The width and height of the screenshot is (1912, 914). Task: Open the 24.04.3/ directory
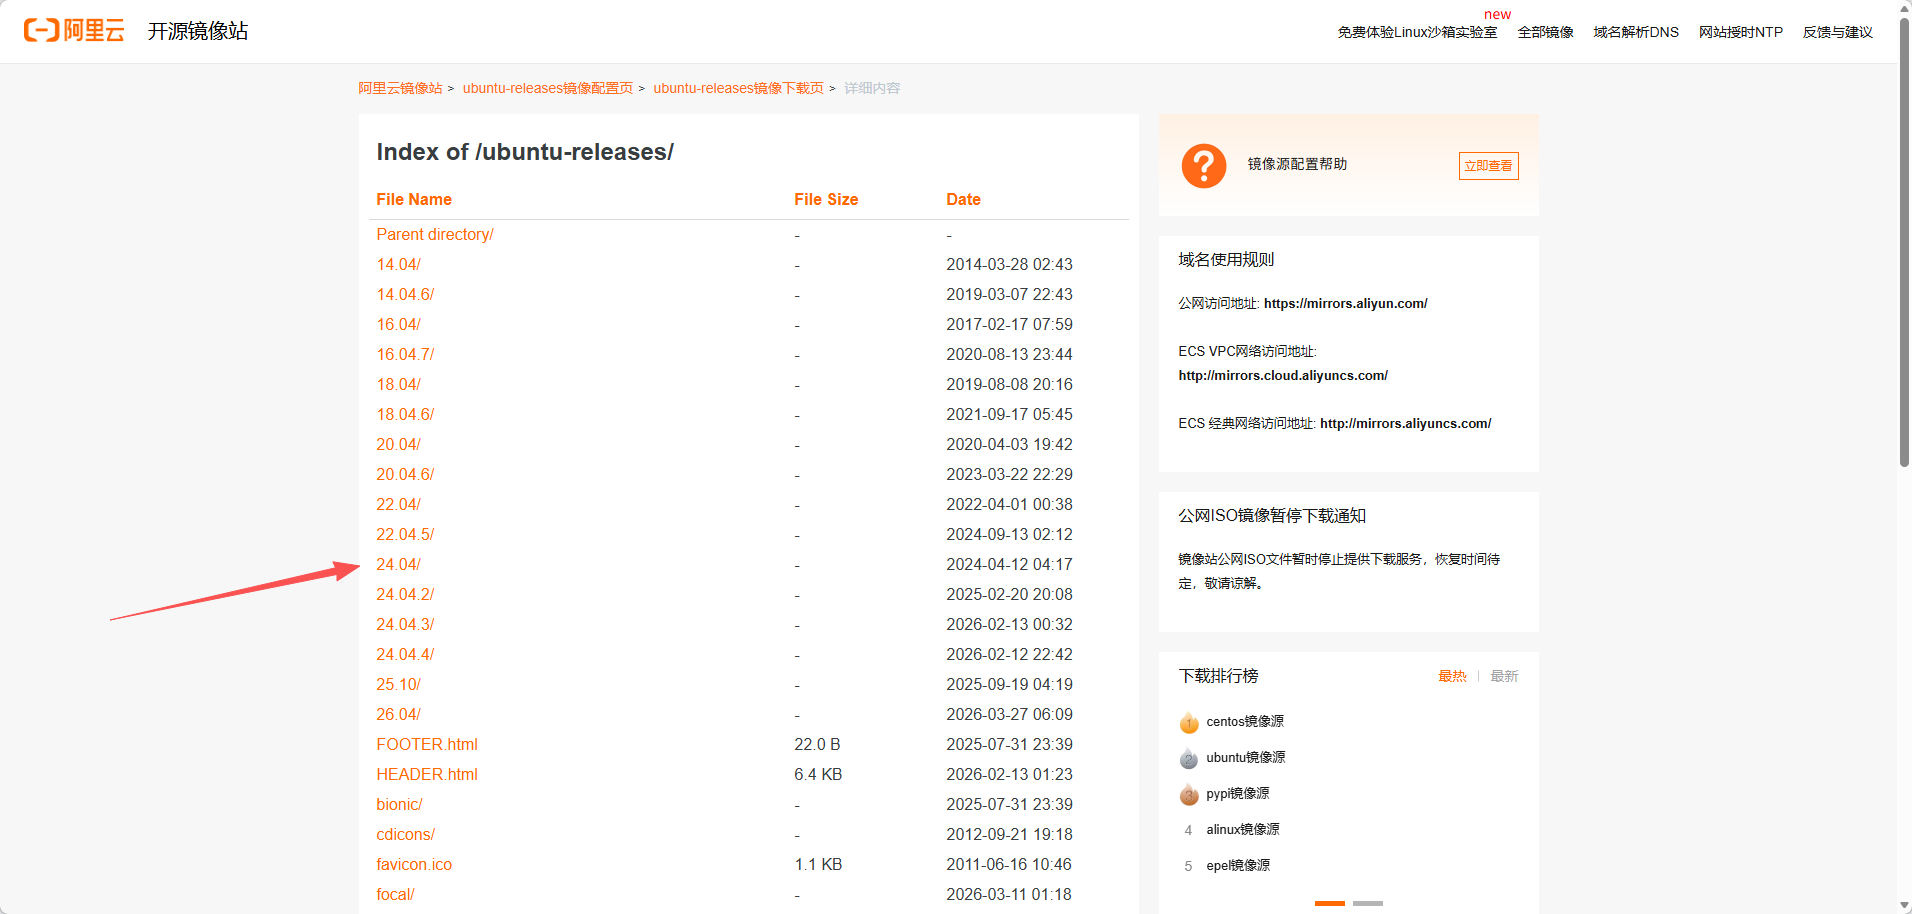click(x=405, y=624)
